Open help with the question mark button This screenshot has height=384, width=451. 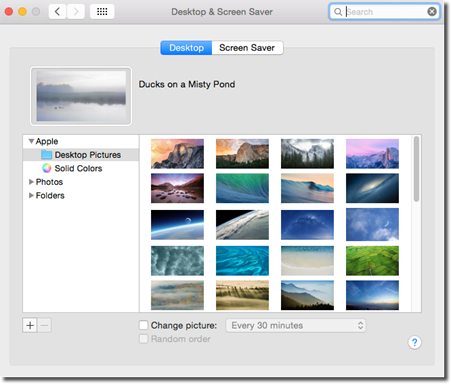pos(414,342)
